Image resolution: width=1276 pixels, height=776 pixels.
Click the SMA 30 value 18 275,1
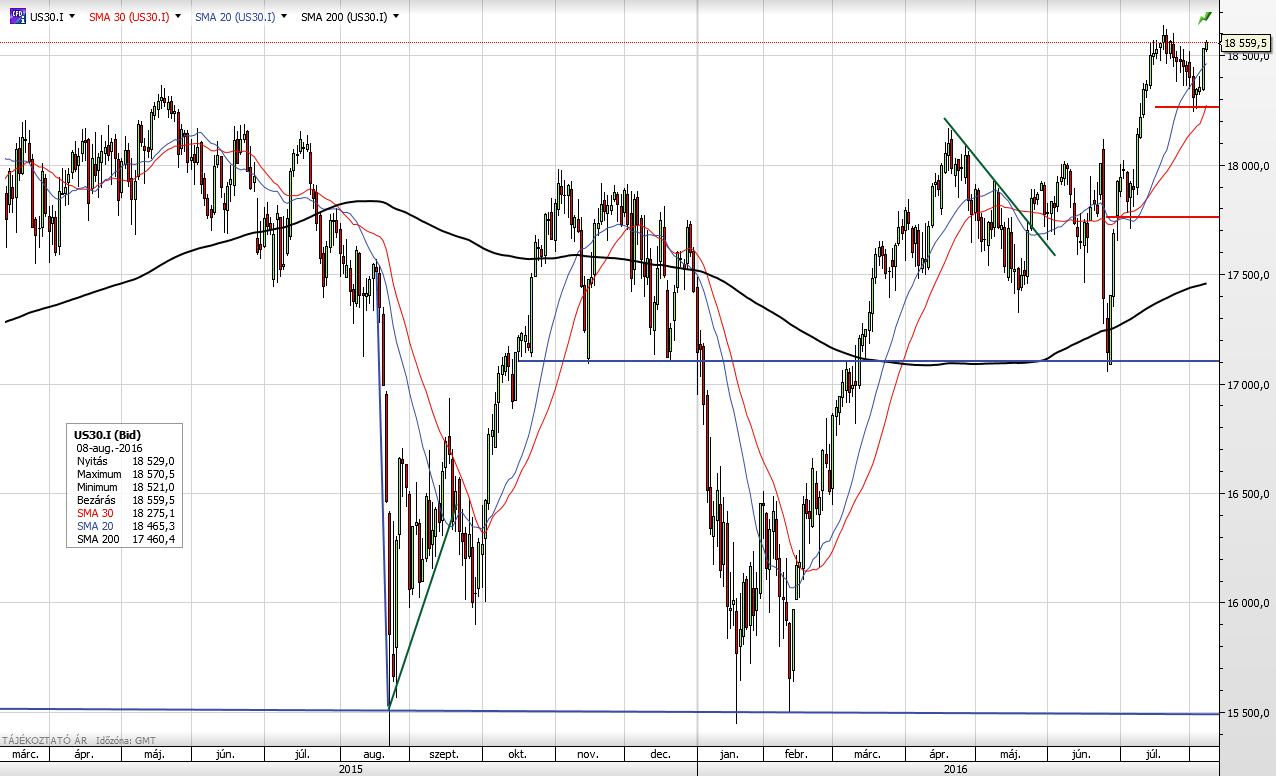tap(153, 513)
